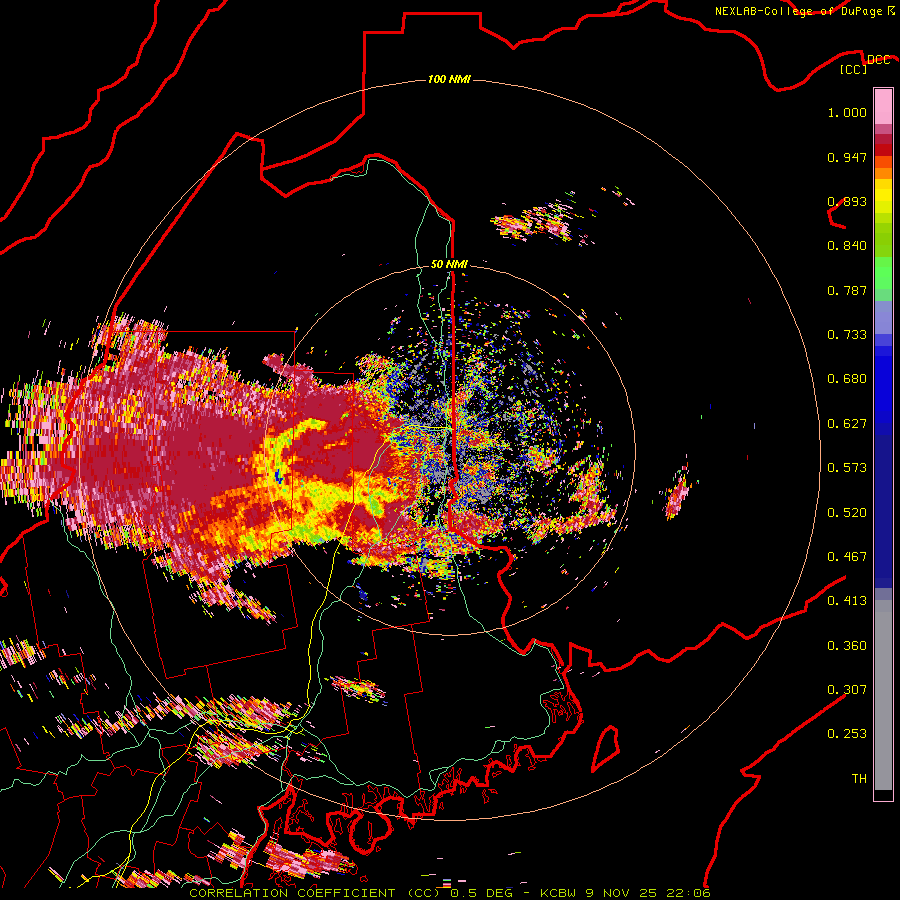900x900 pixels.
Task: Click the island outline off the southern coast
Action: pos(606,748)
